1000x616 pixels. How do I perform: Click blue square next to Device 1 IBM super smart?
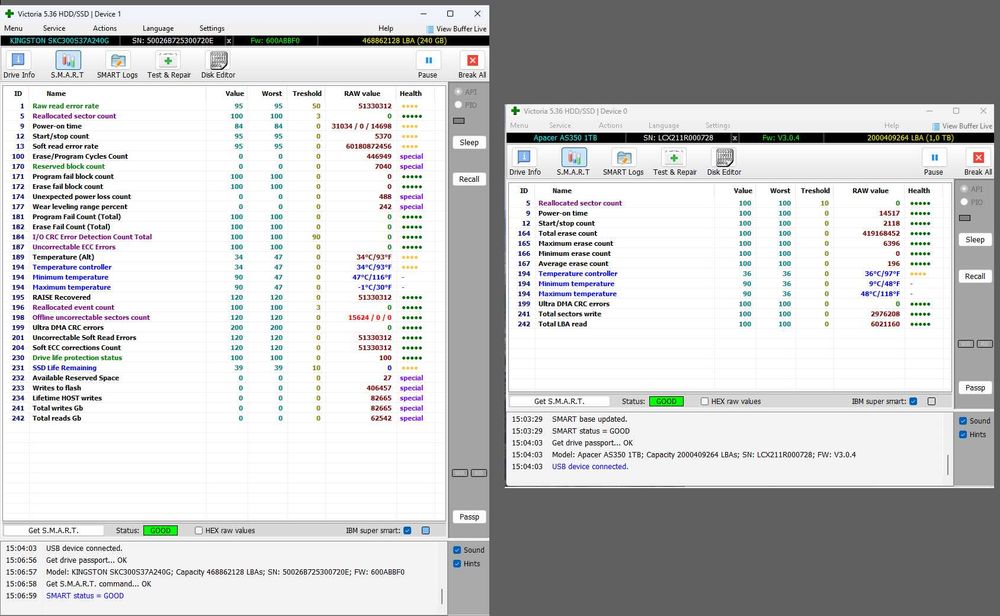click(426, 531)
